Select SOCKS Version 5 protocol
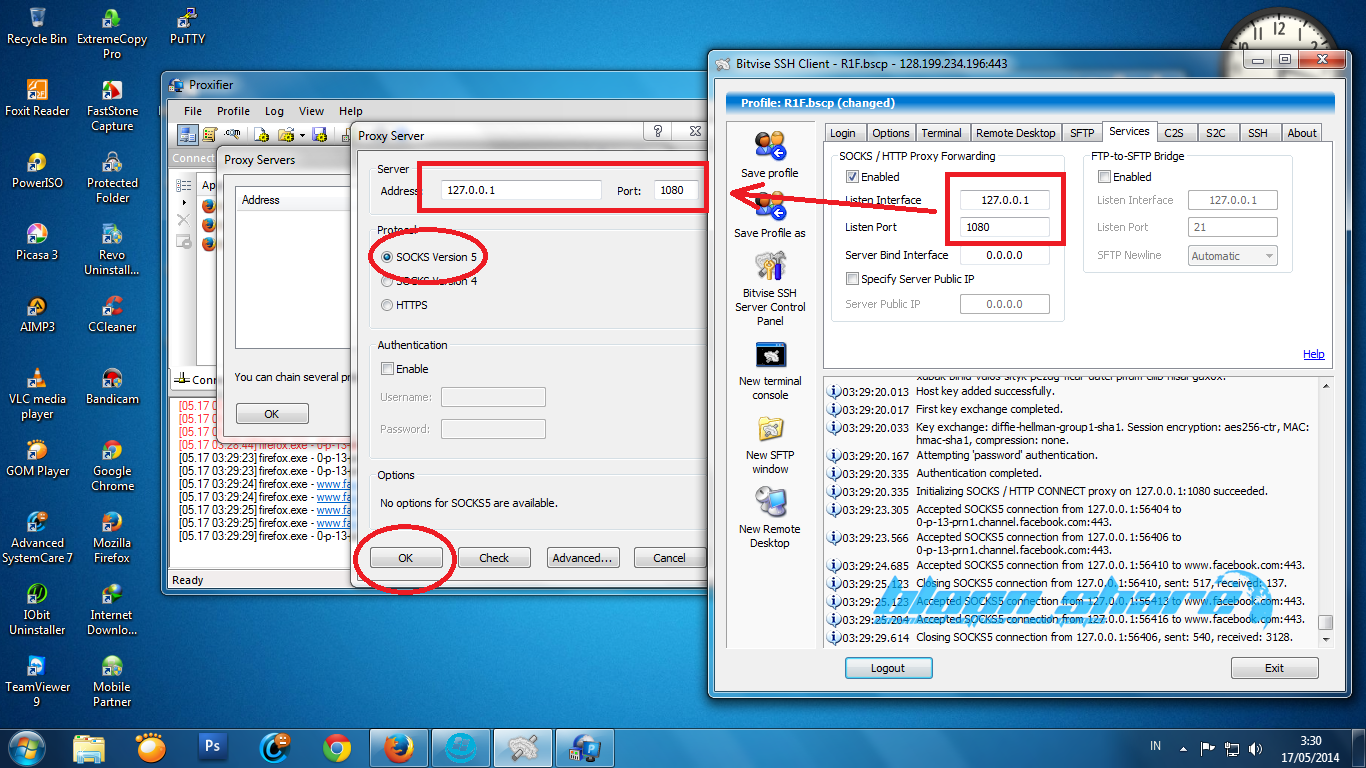1366x768 pixels. tap(387, 257)
